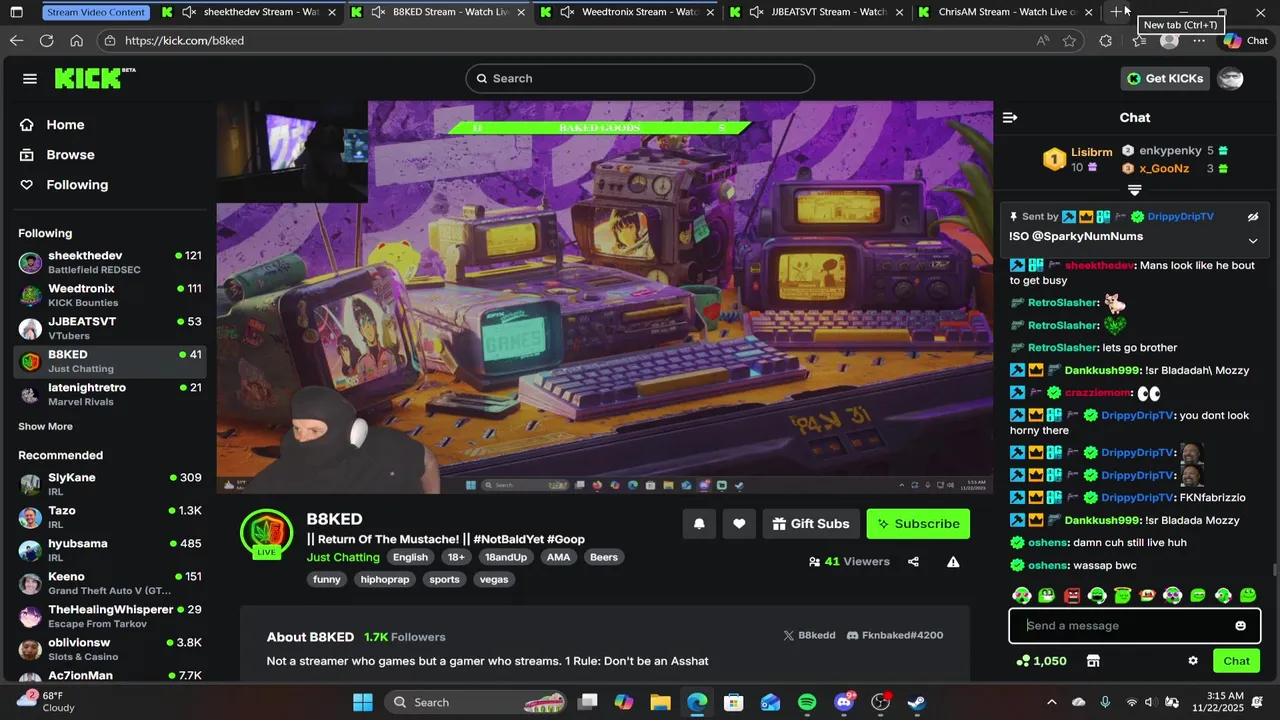Open Weedtronix in the Following list
The image size is (1280, 720).
click(110, 295)
